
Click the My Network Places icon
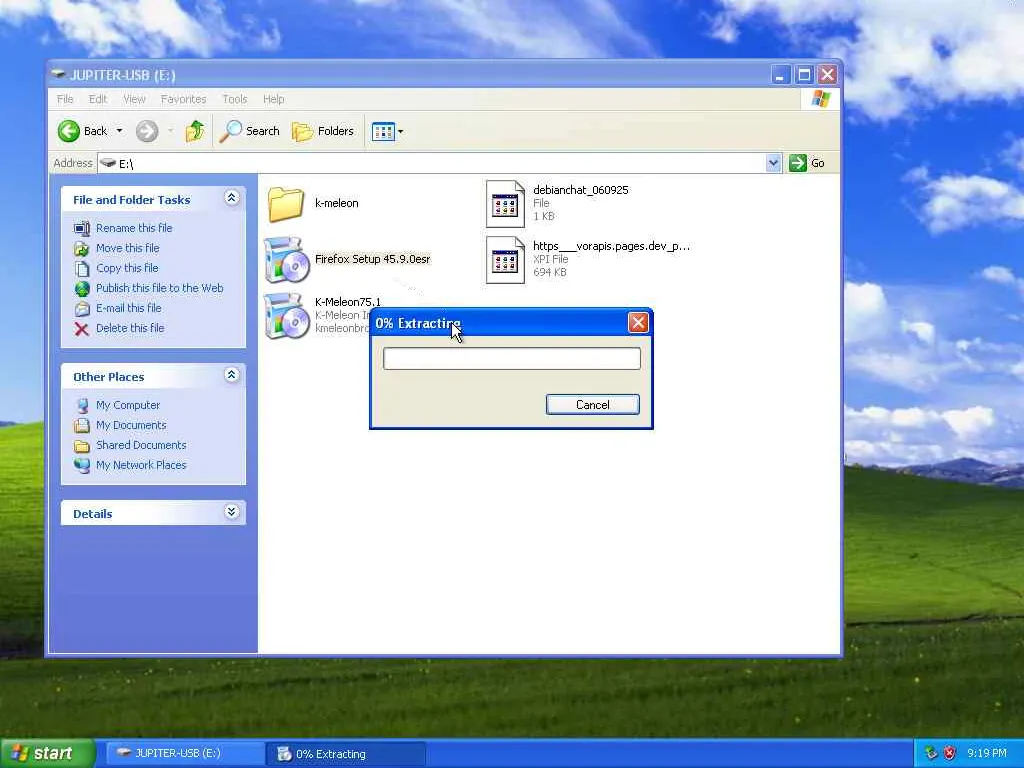click(x=82, y=466)
